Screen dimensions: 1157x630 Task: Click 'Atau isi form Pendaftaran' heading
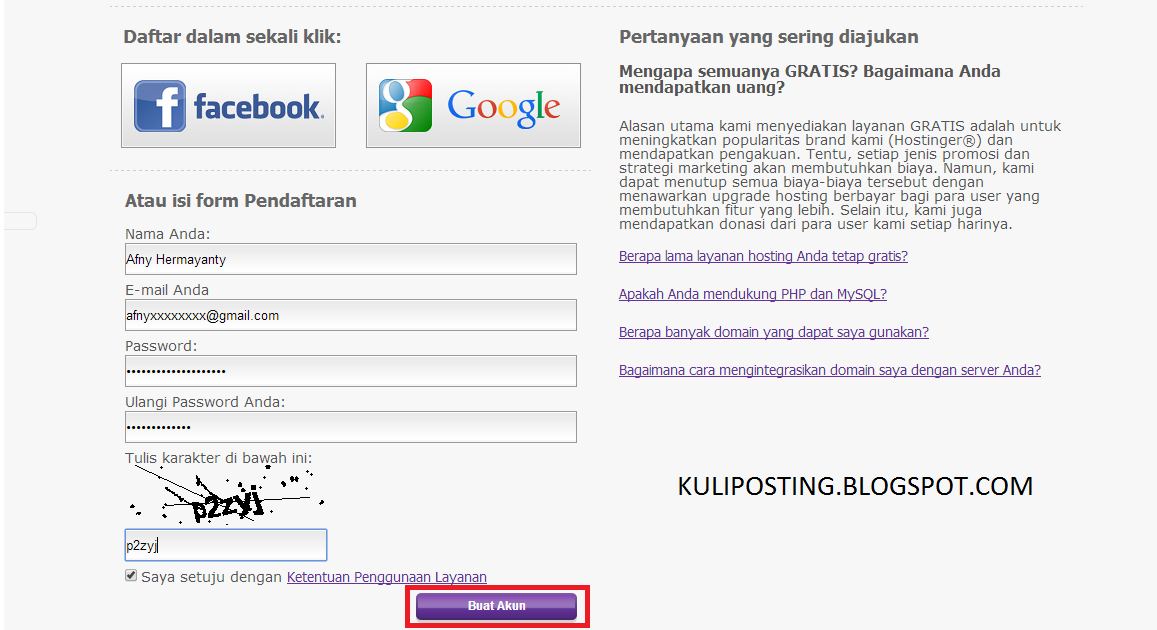241,201
